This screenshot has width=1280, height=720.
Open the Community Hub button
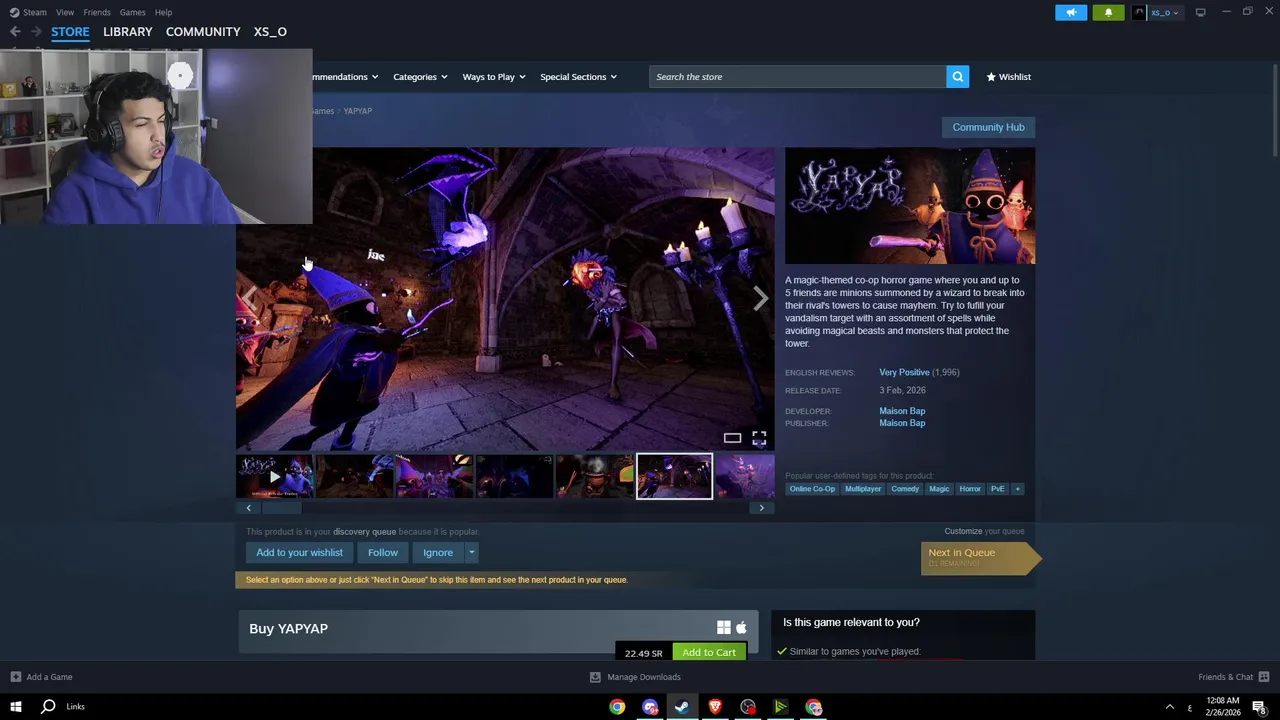coord(988,127)
